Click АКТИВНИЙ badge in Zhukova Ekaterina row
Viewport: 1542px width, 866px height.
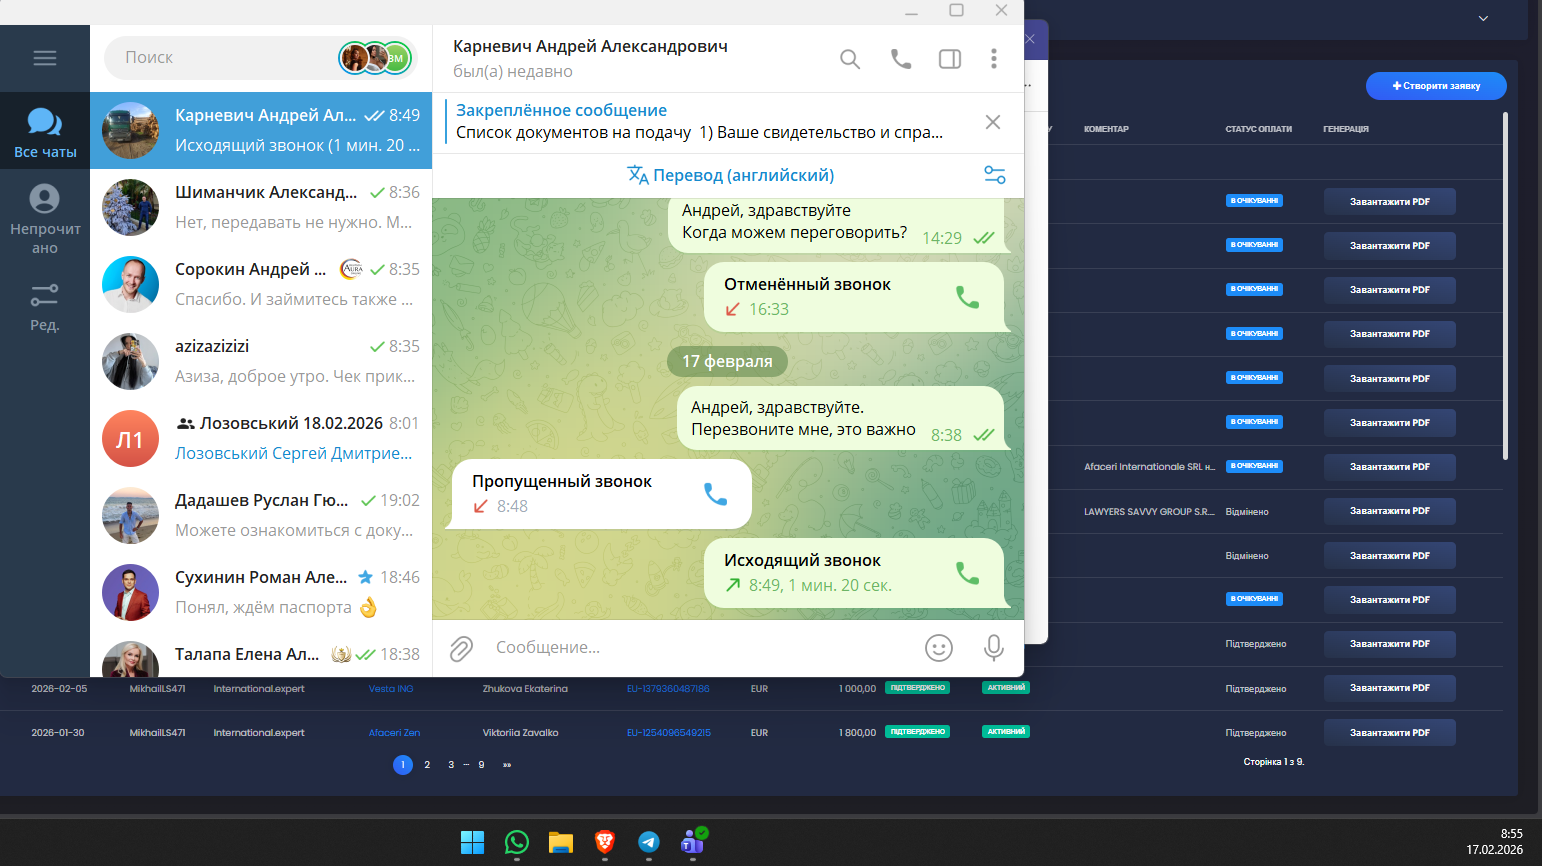(1006, 688)
